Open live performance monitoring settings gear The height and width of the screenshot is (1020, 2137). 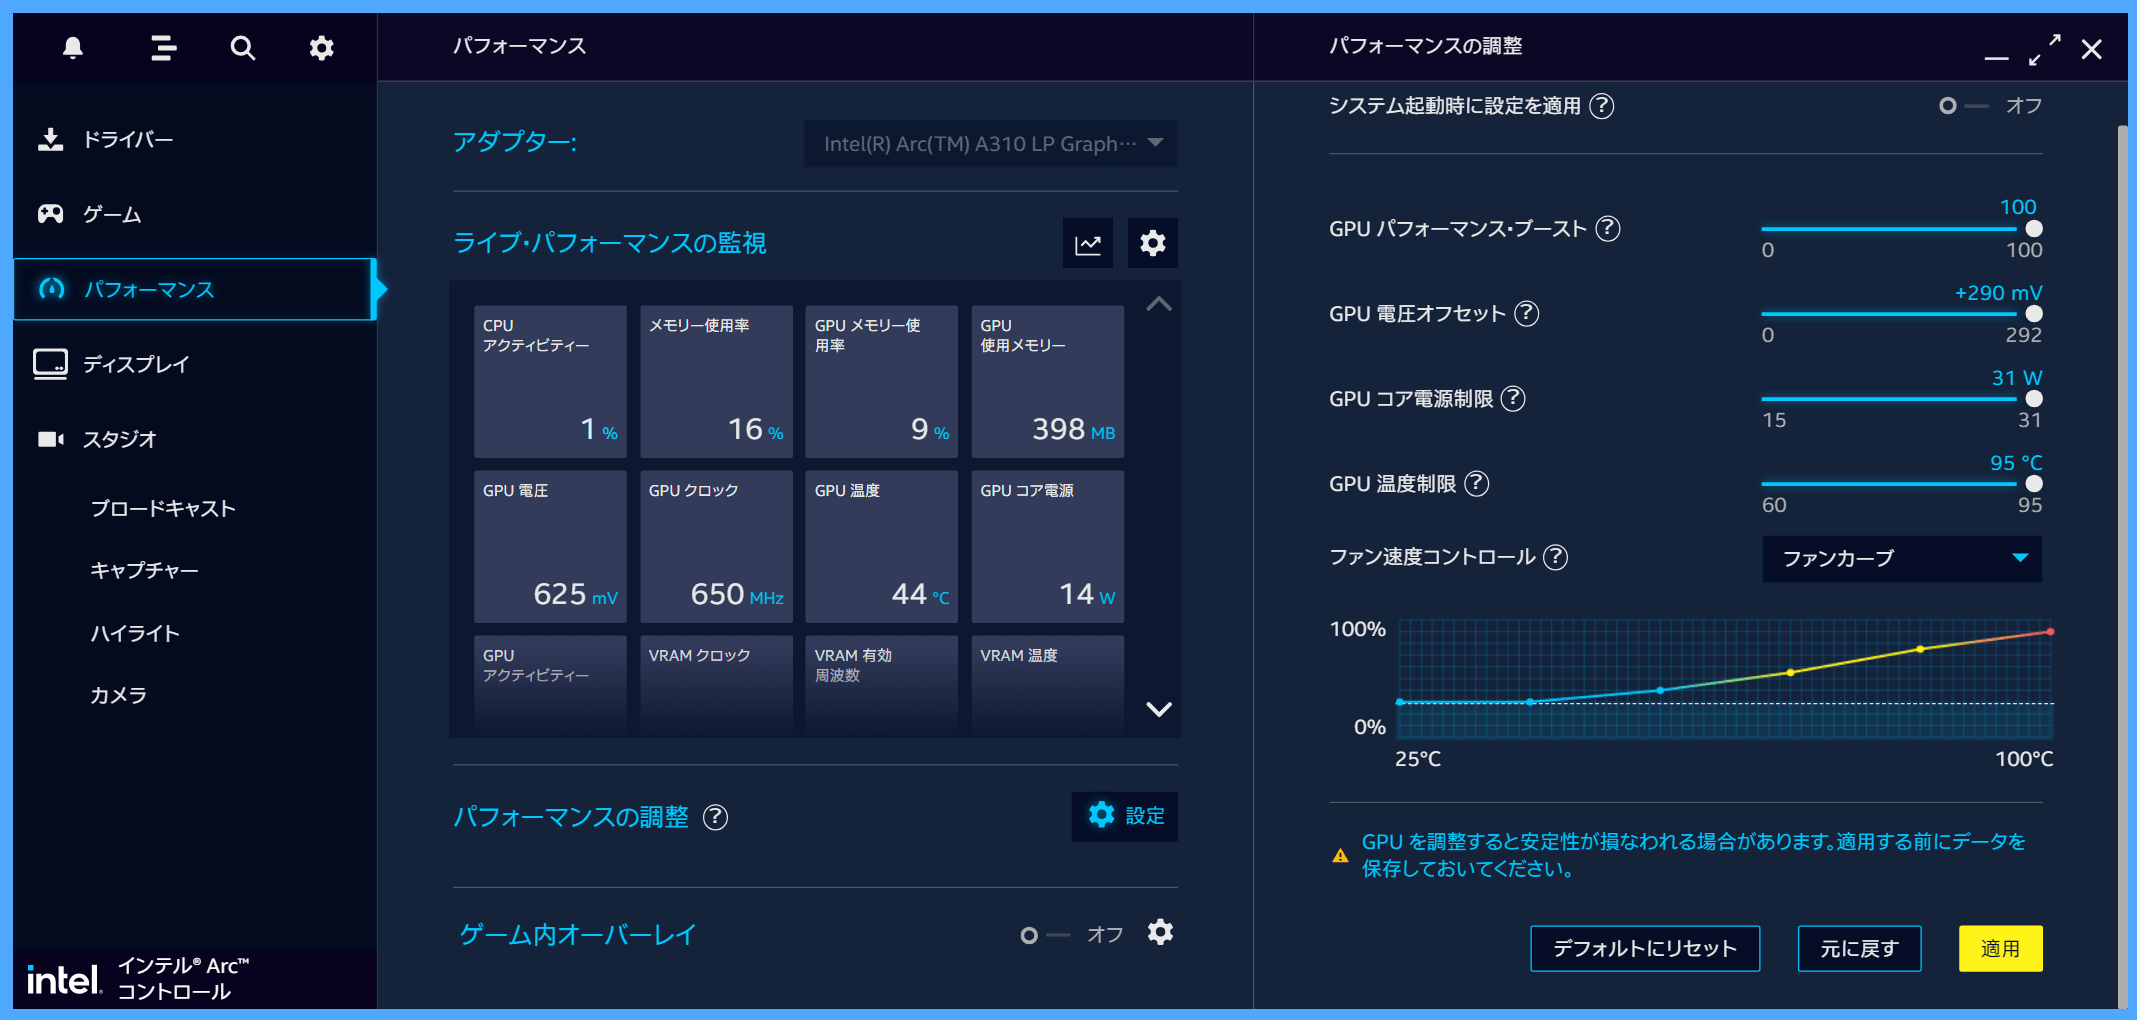pos(1152,244)
